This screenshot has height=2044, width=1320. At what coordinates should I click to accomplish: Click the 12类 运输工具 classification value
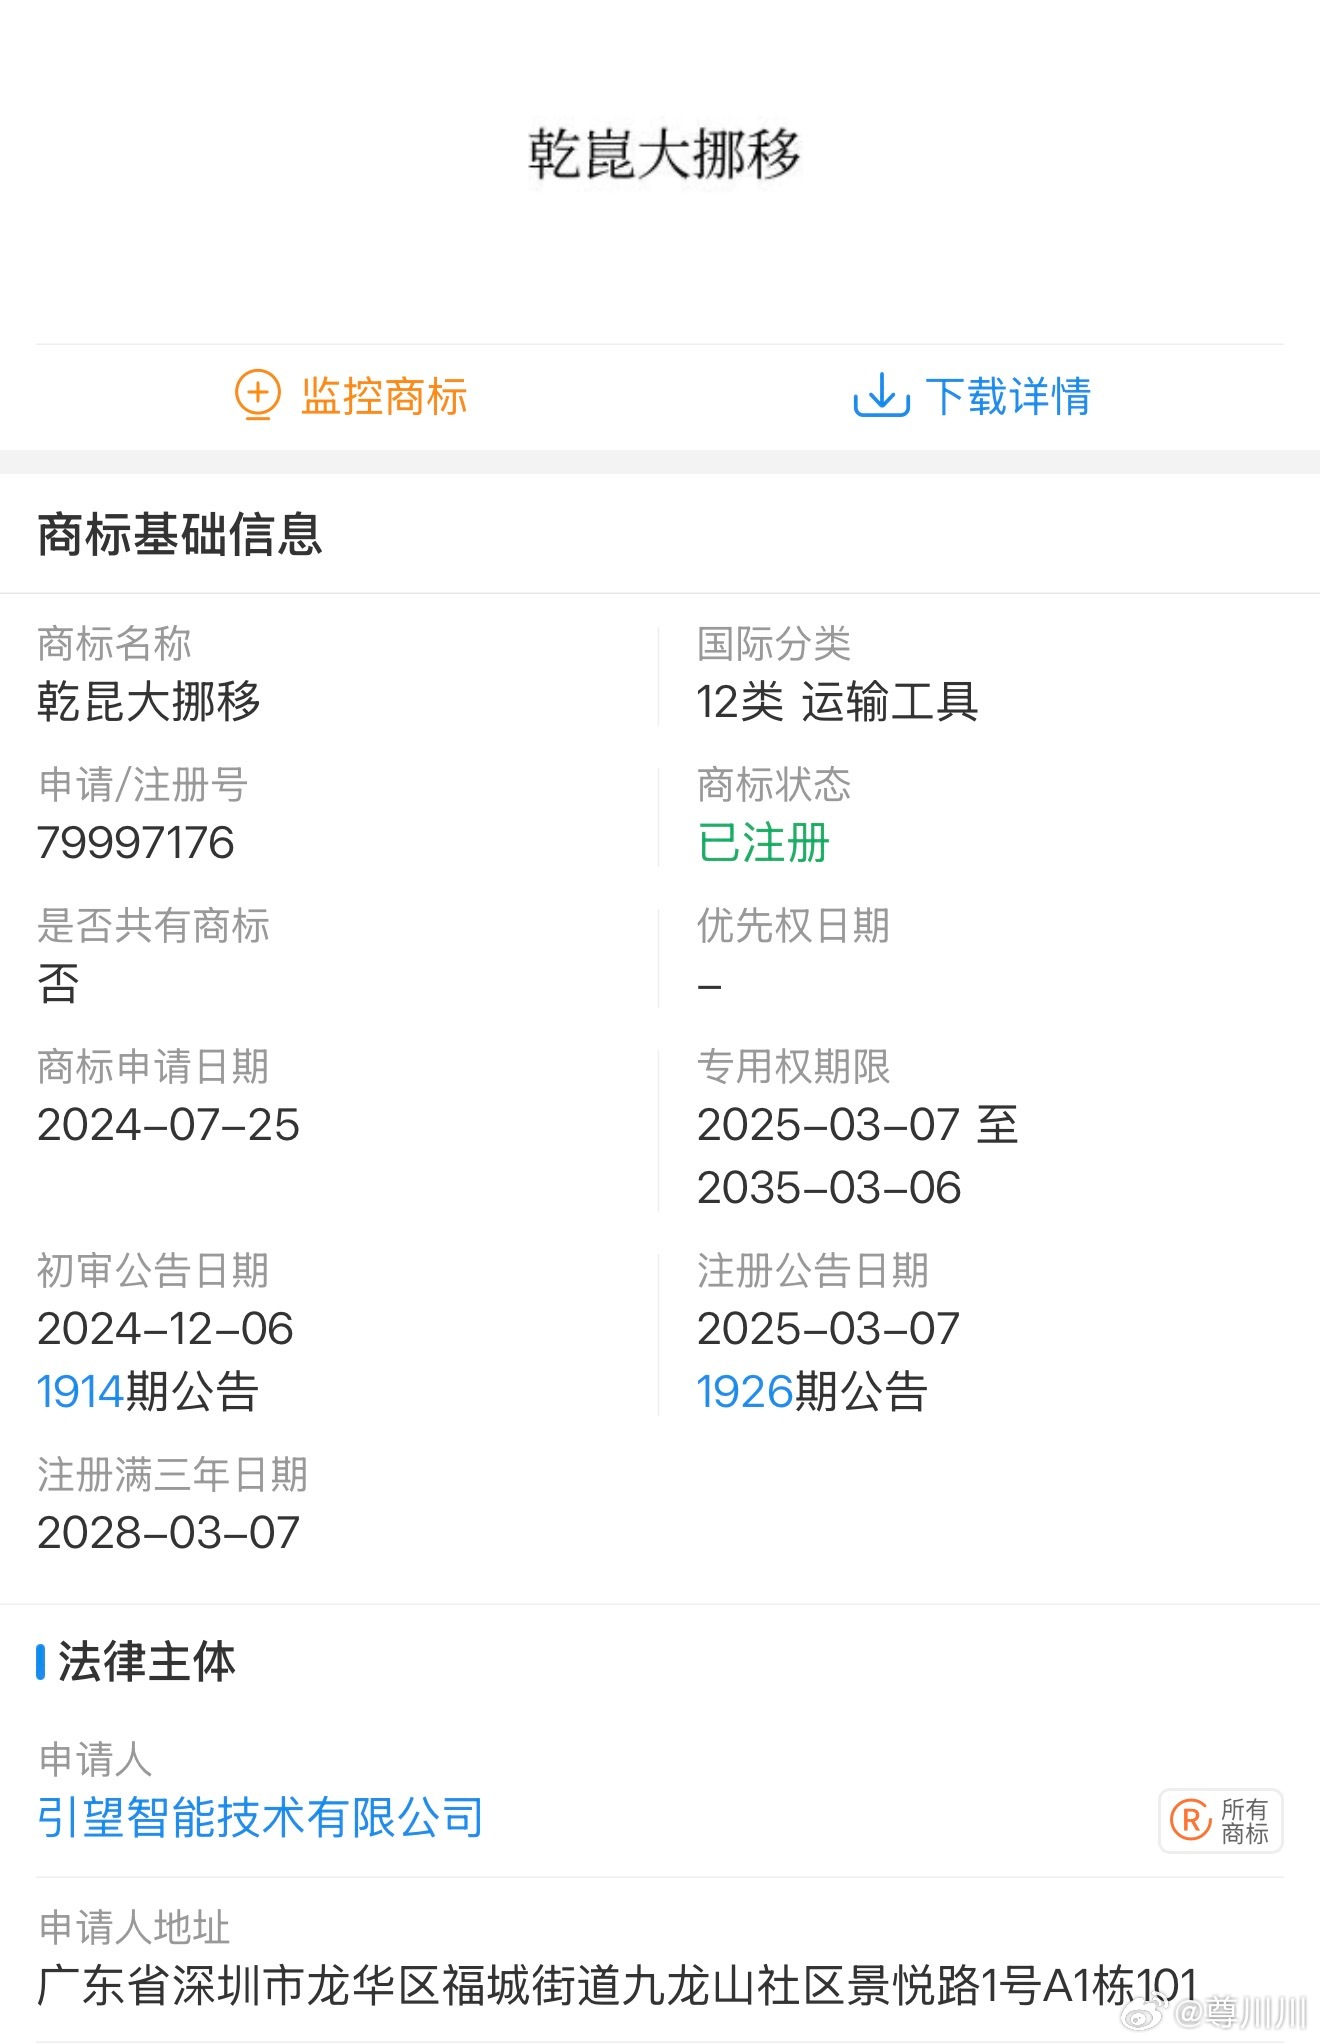[837, 701]
